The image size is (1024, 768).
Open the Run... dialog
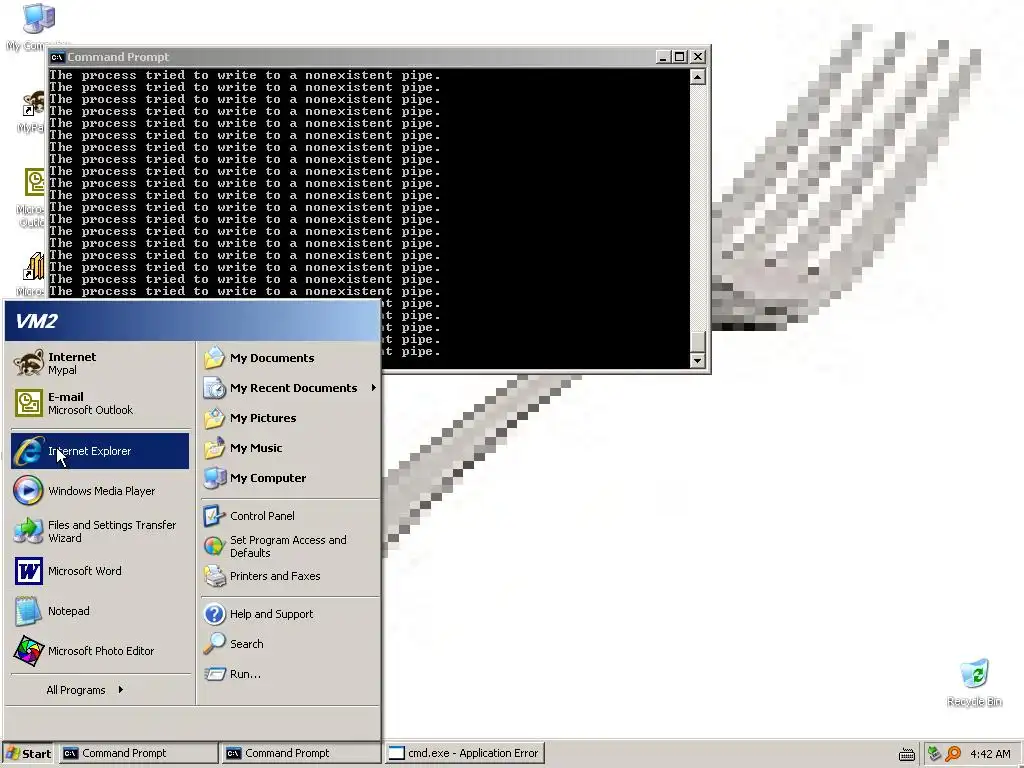[x=290, y=674]
